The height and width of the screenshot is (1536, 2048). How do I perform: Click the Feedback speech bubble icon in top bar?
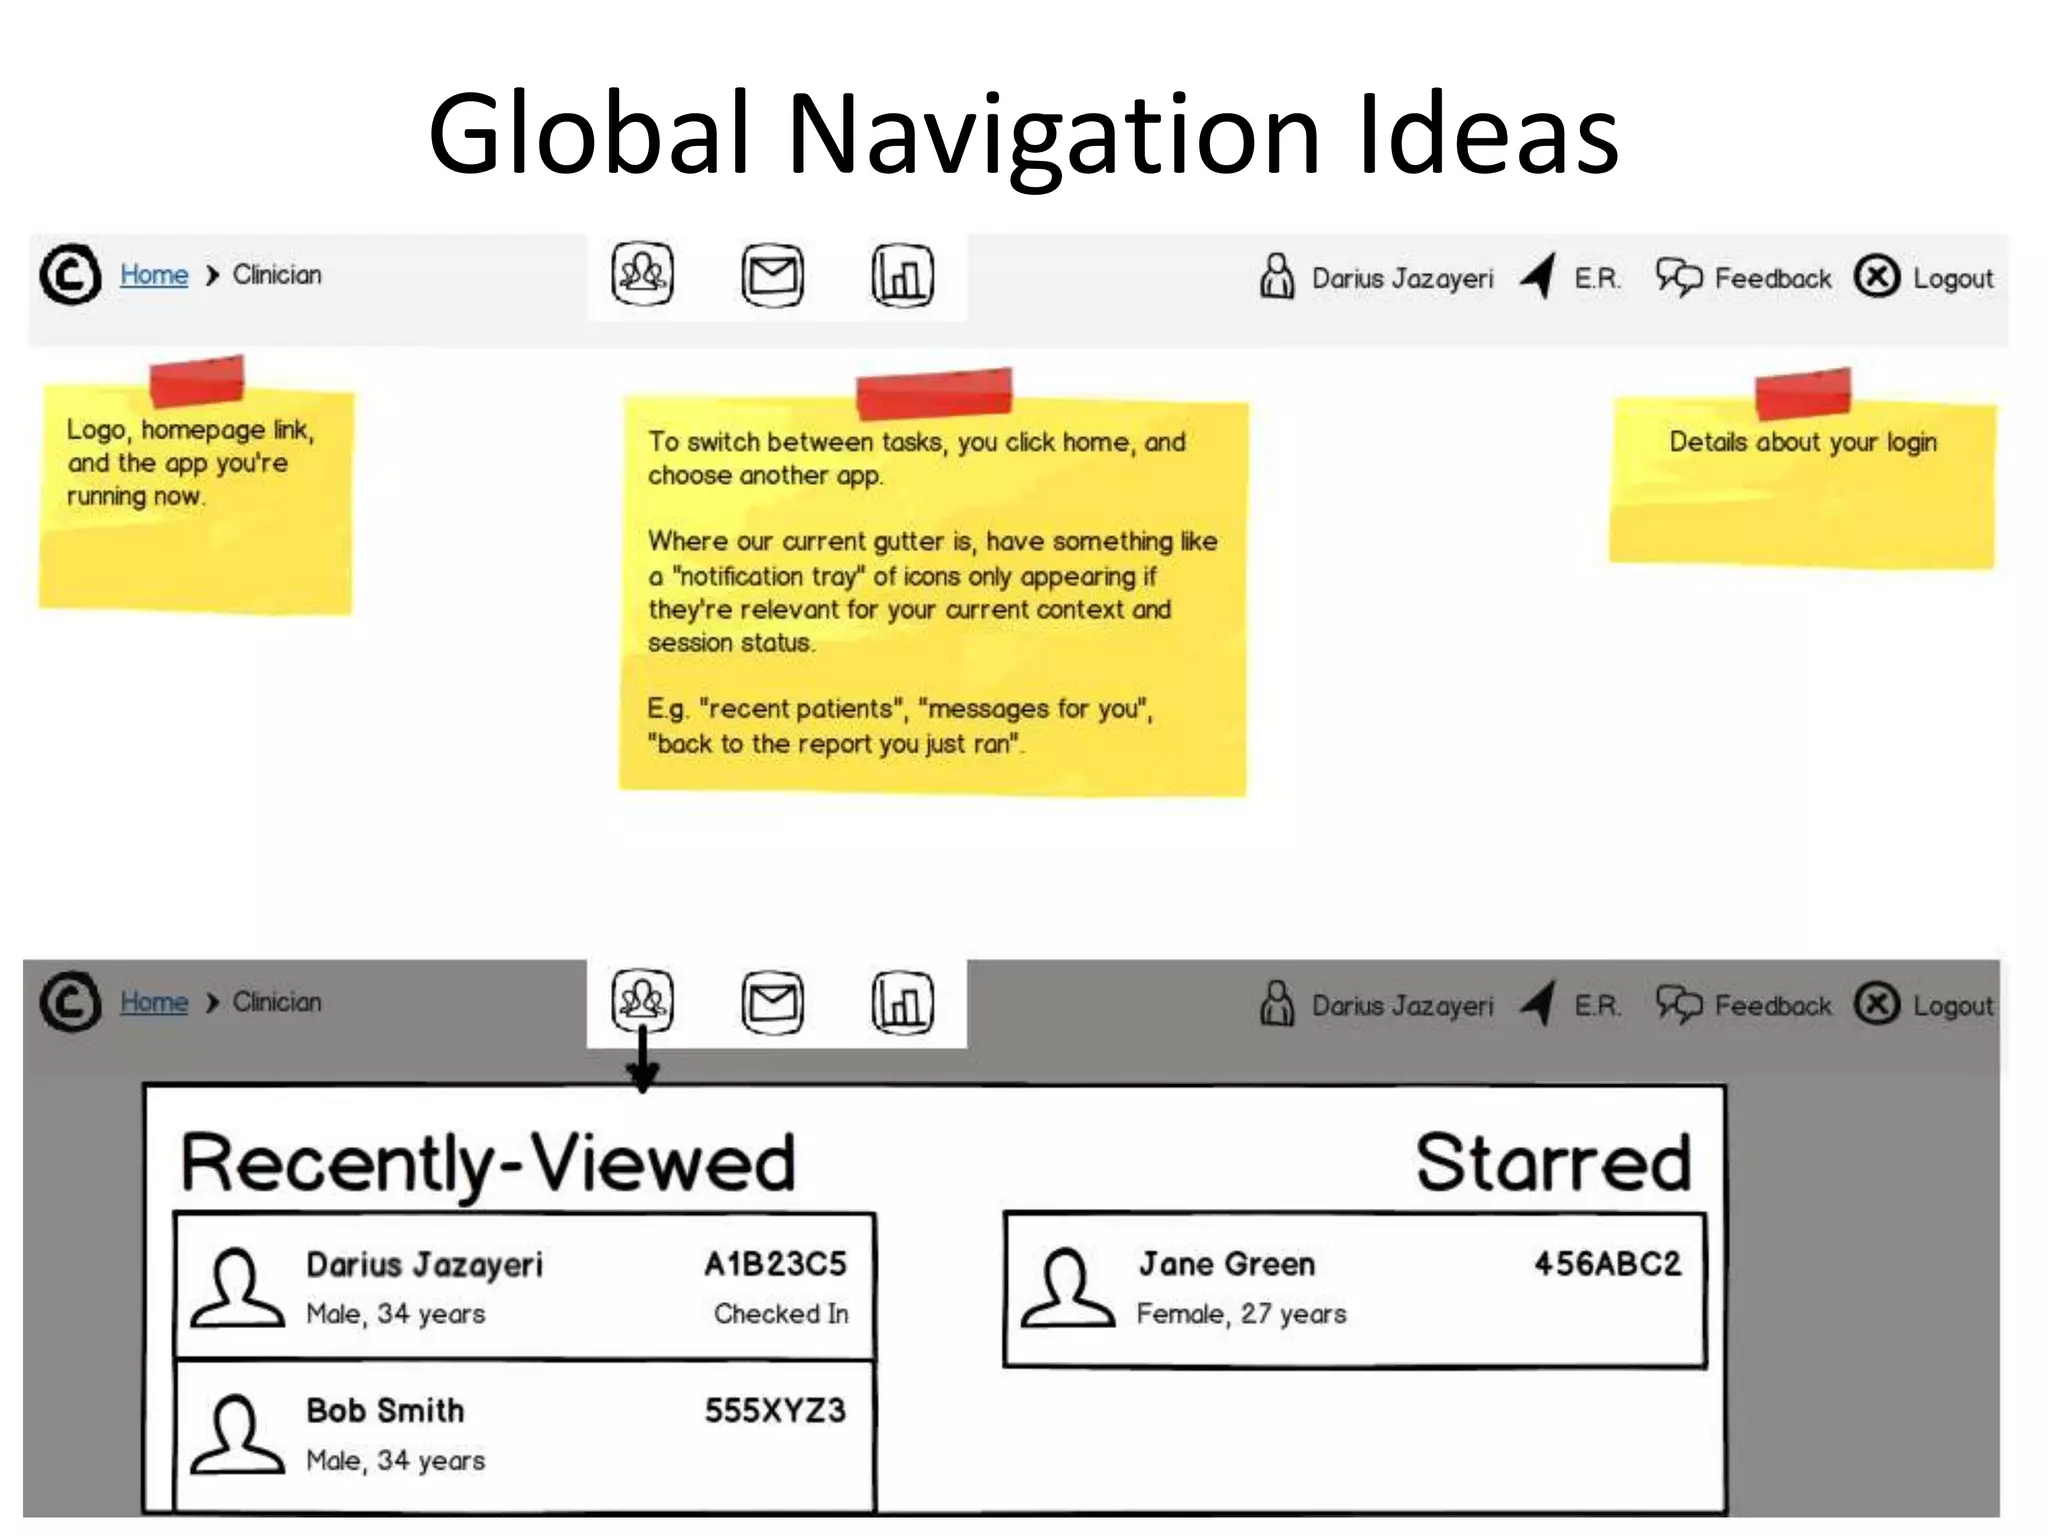click(1677, 276)
